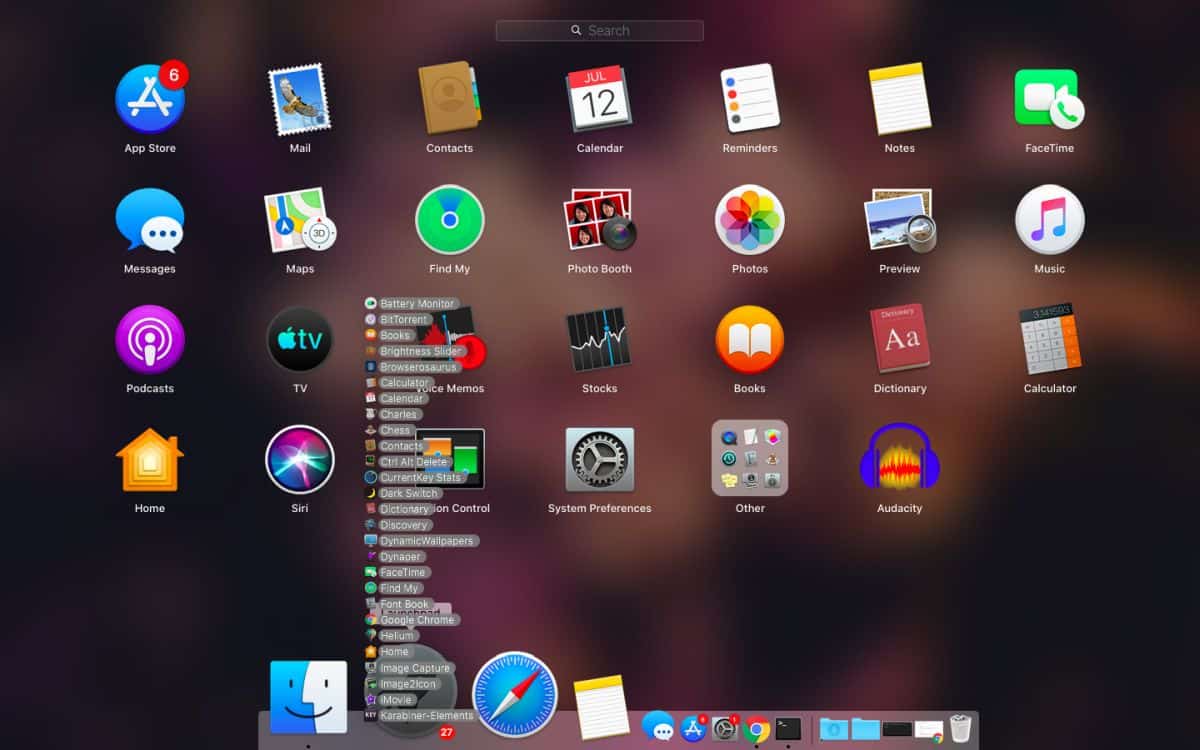Open the Podcasts app

(x=150, y=340)
